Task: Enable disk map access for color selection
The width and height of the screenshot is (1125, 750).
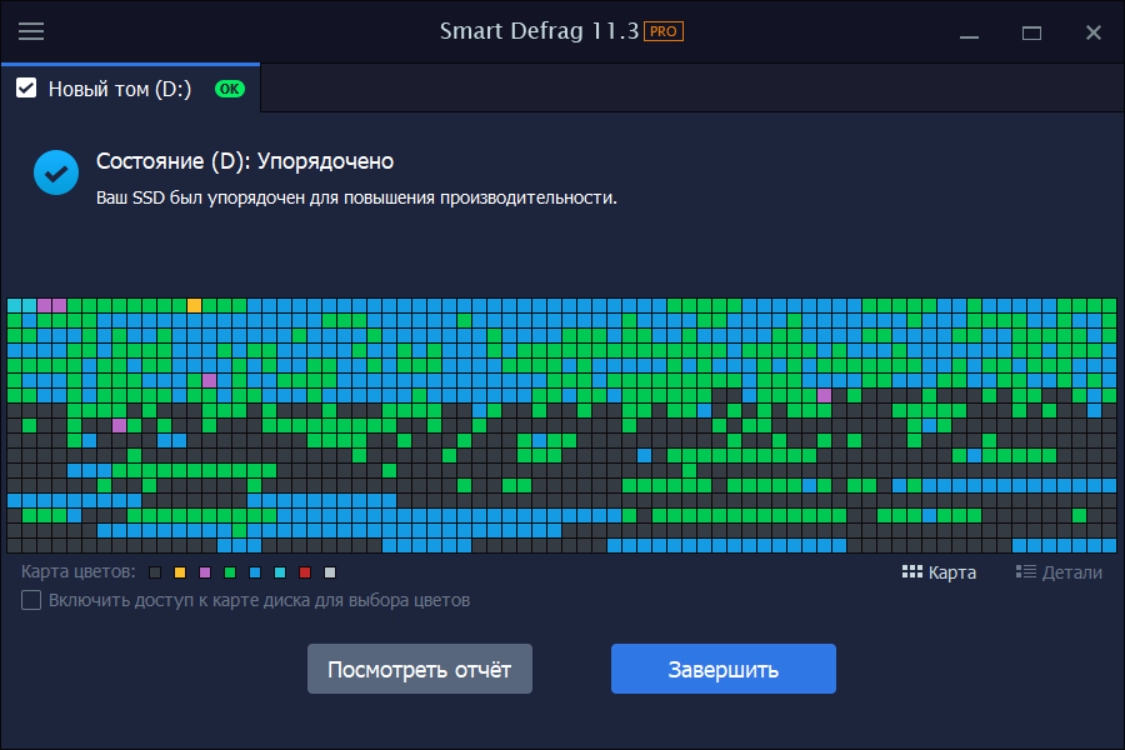Action: coord(31,600)
